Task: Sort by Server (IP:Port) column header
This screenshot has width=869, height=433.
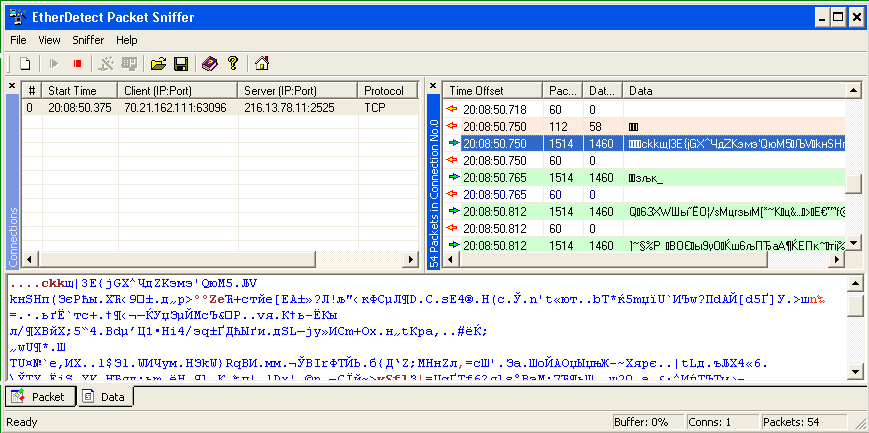Action: [x=298, y=90]
